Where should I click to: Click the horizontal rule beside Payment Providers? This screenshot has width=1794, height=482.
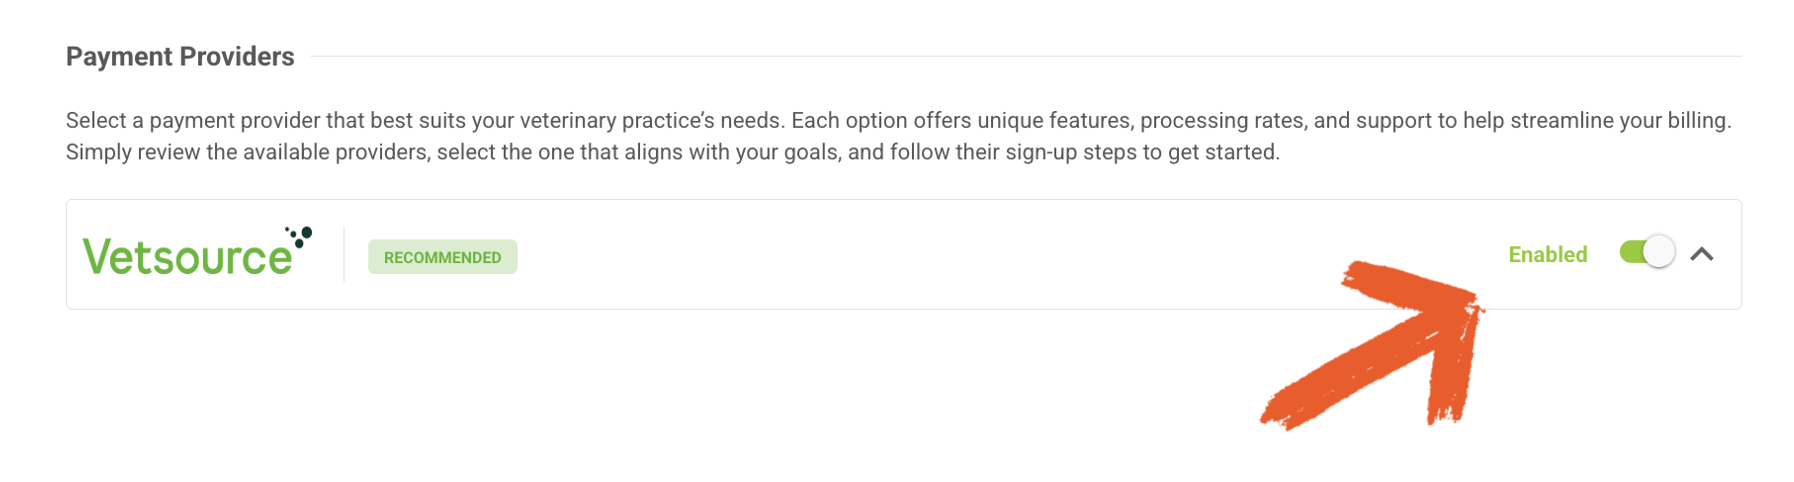click(1026, 57)
